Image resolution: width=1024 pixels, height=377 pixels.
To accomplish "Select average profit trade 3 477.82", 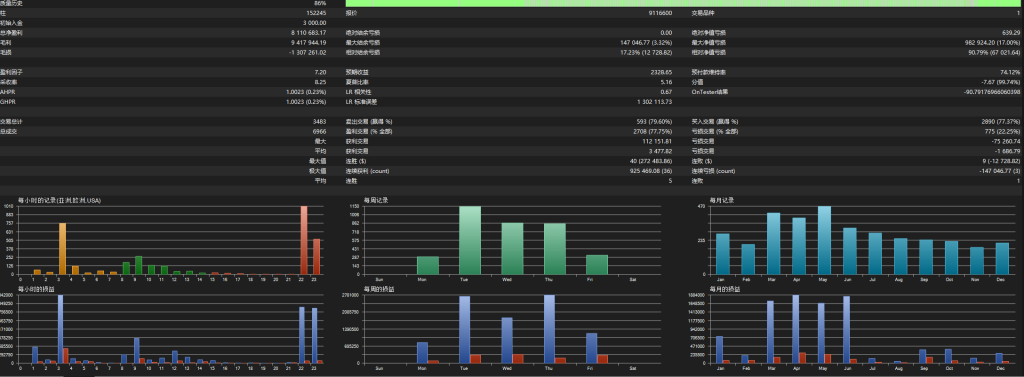I will pyautogui.click(x=660, y=150).
